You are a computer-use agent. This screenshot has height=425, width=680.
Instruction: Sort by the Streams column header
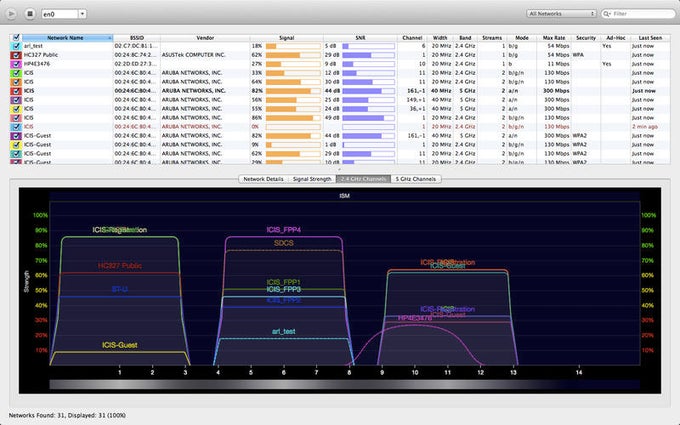(x=492, y=38)
